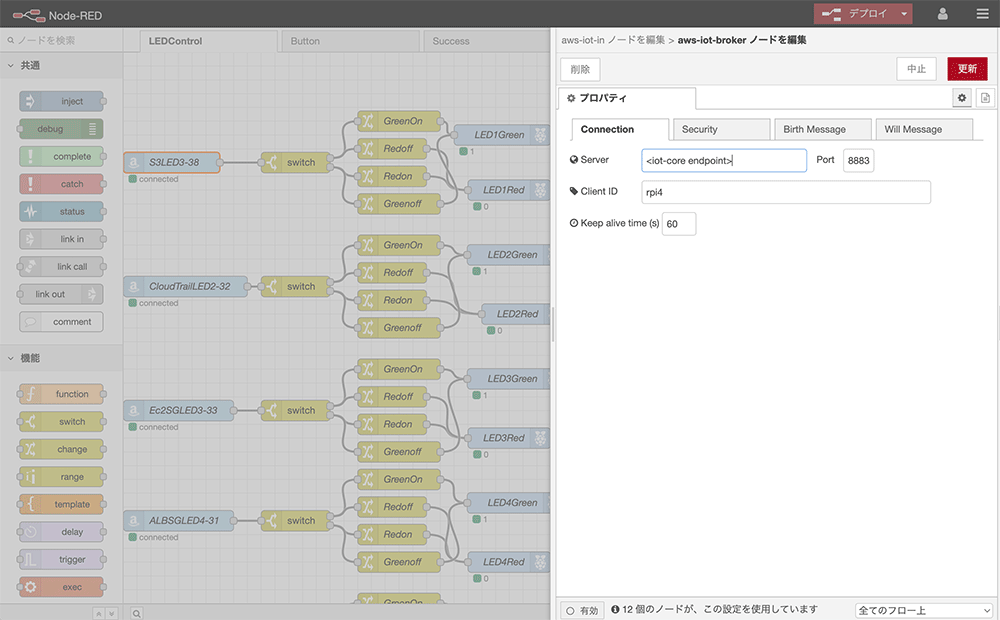
Task: Select the link call palette node
Action: 61,267
